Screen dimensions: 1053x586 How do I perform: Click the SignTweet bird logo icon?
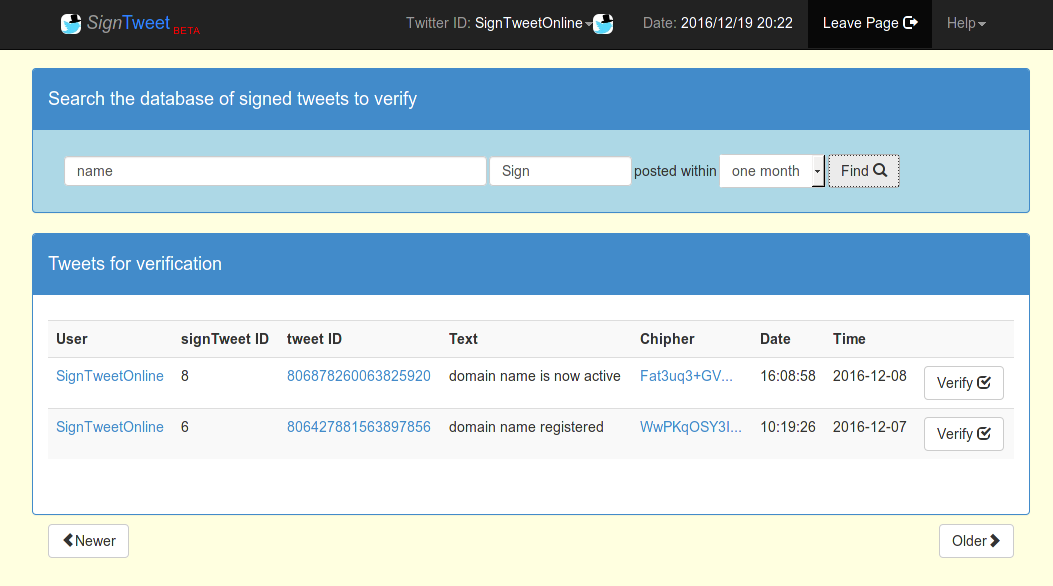(71, 23)
